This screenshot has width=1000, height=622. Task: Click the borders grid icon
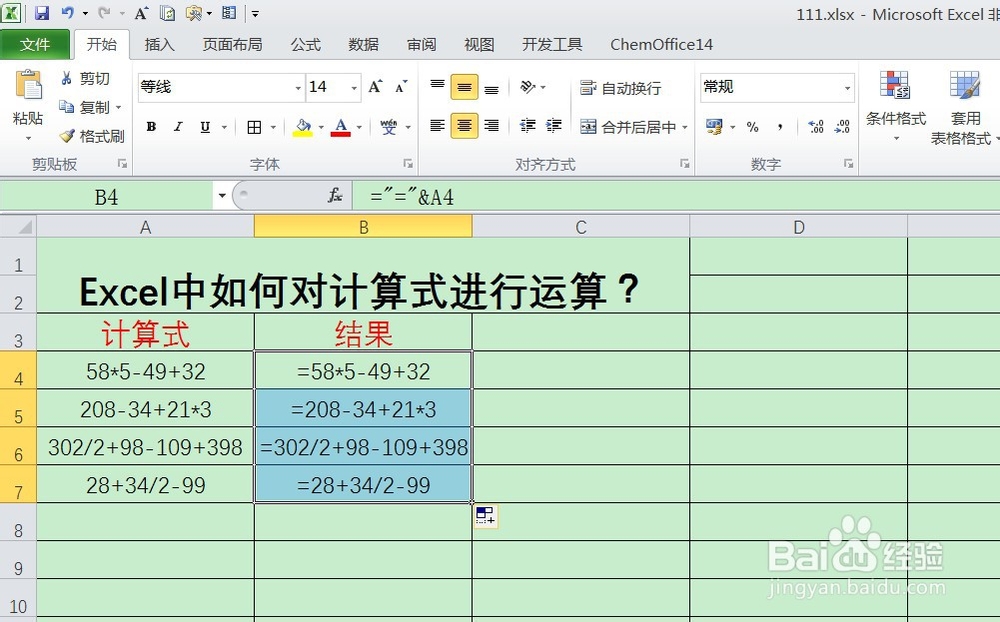[254, 127]
